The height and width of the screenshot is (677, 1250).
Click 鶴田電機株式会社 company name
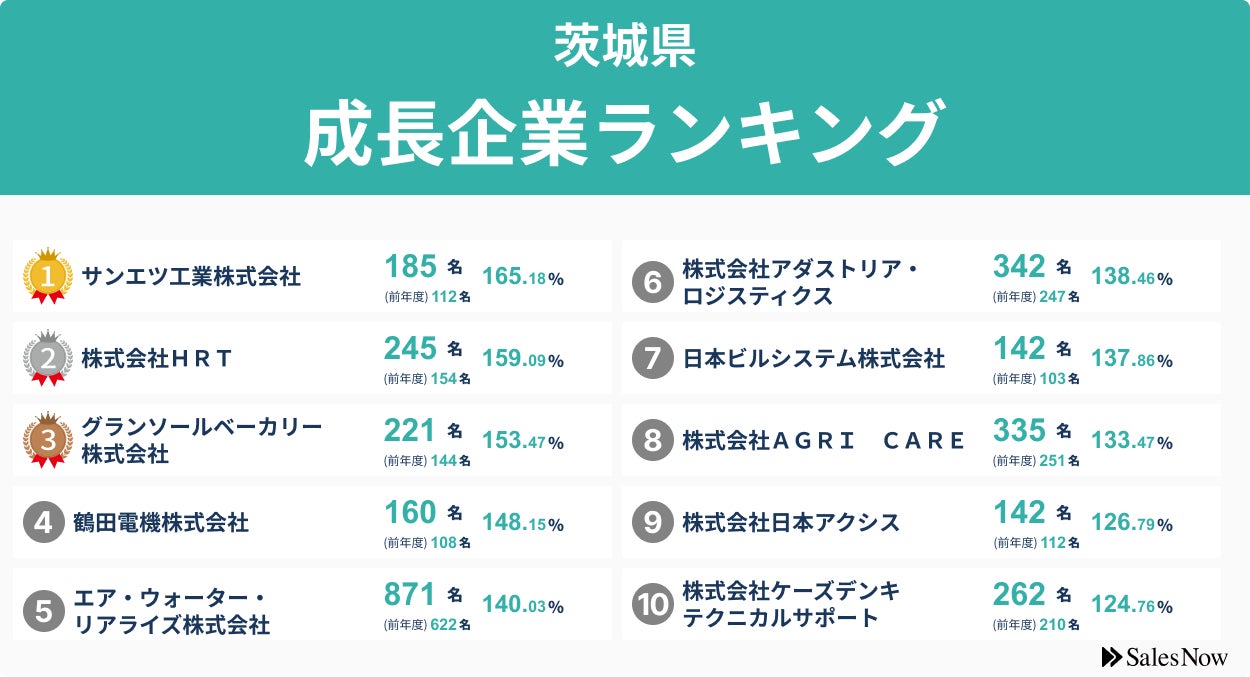tap(161, 522)
